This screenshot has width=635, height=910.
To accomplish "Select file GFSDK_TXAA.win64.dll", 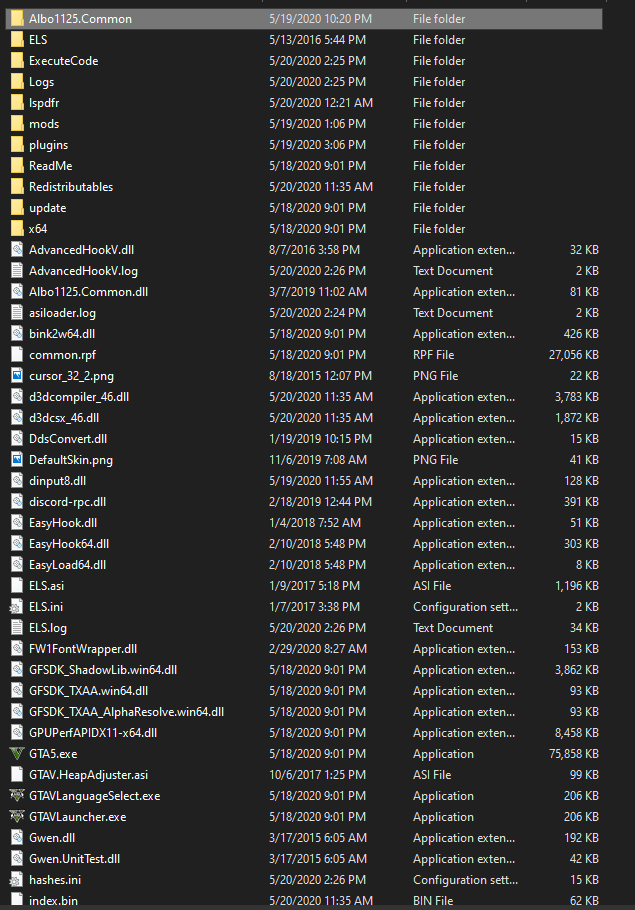I will coord(89,691).
